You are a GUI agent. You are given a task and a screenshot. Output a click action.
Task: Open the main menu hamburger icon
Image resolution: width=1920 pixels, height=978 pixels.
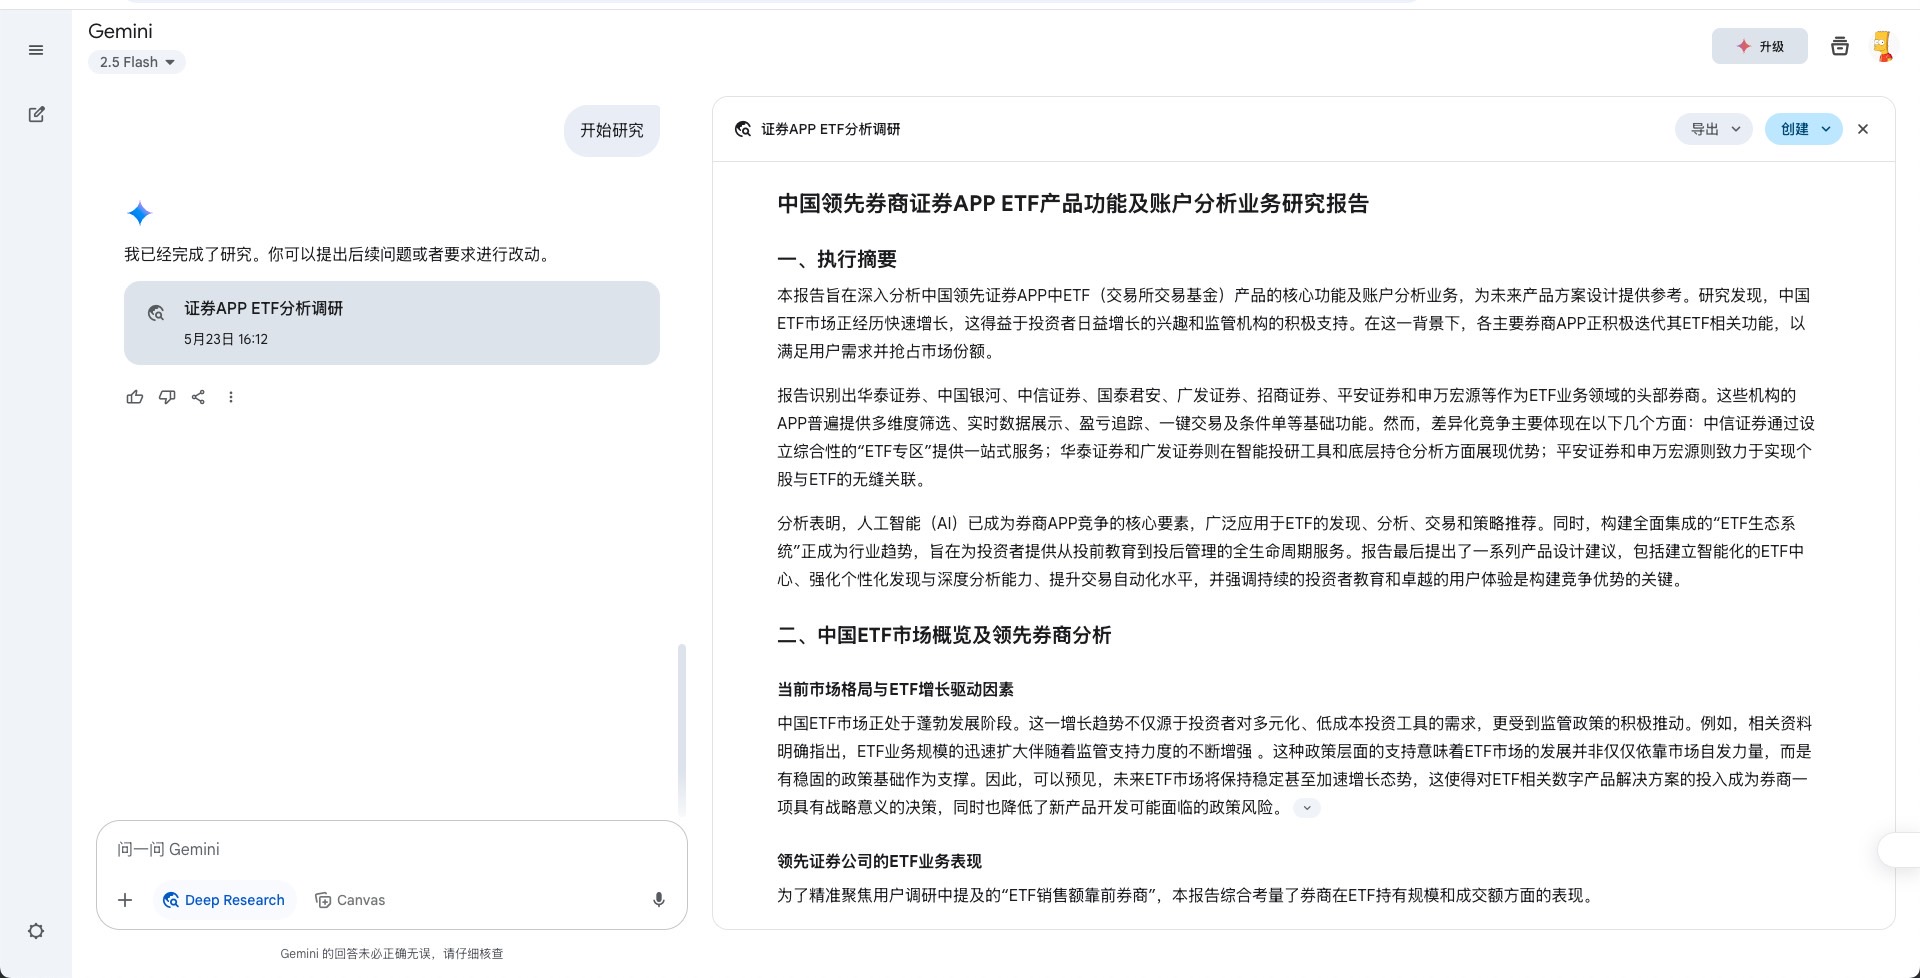[x=36, y=50]
